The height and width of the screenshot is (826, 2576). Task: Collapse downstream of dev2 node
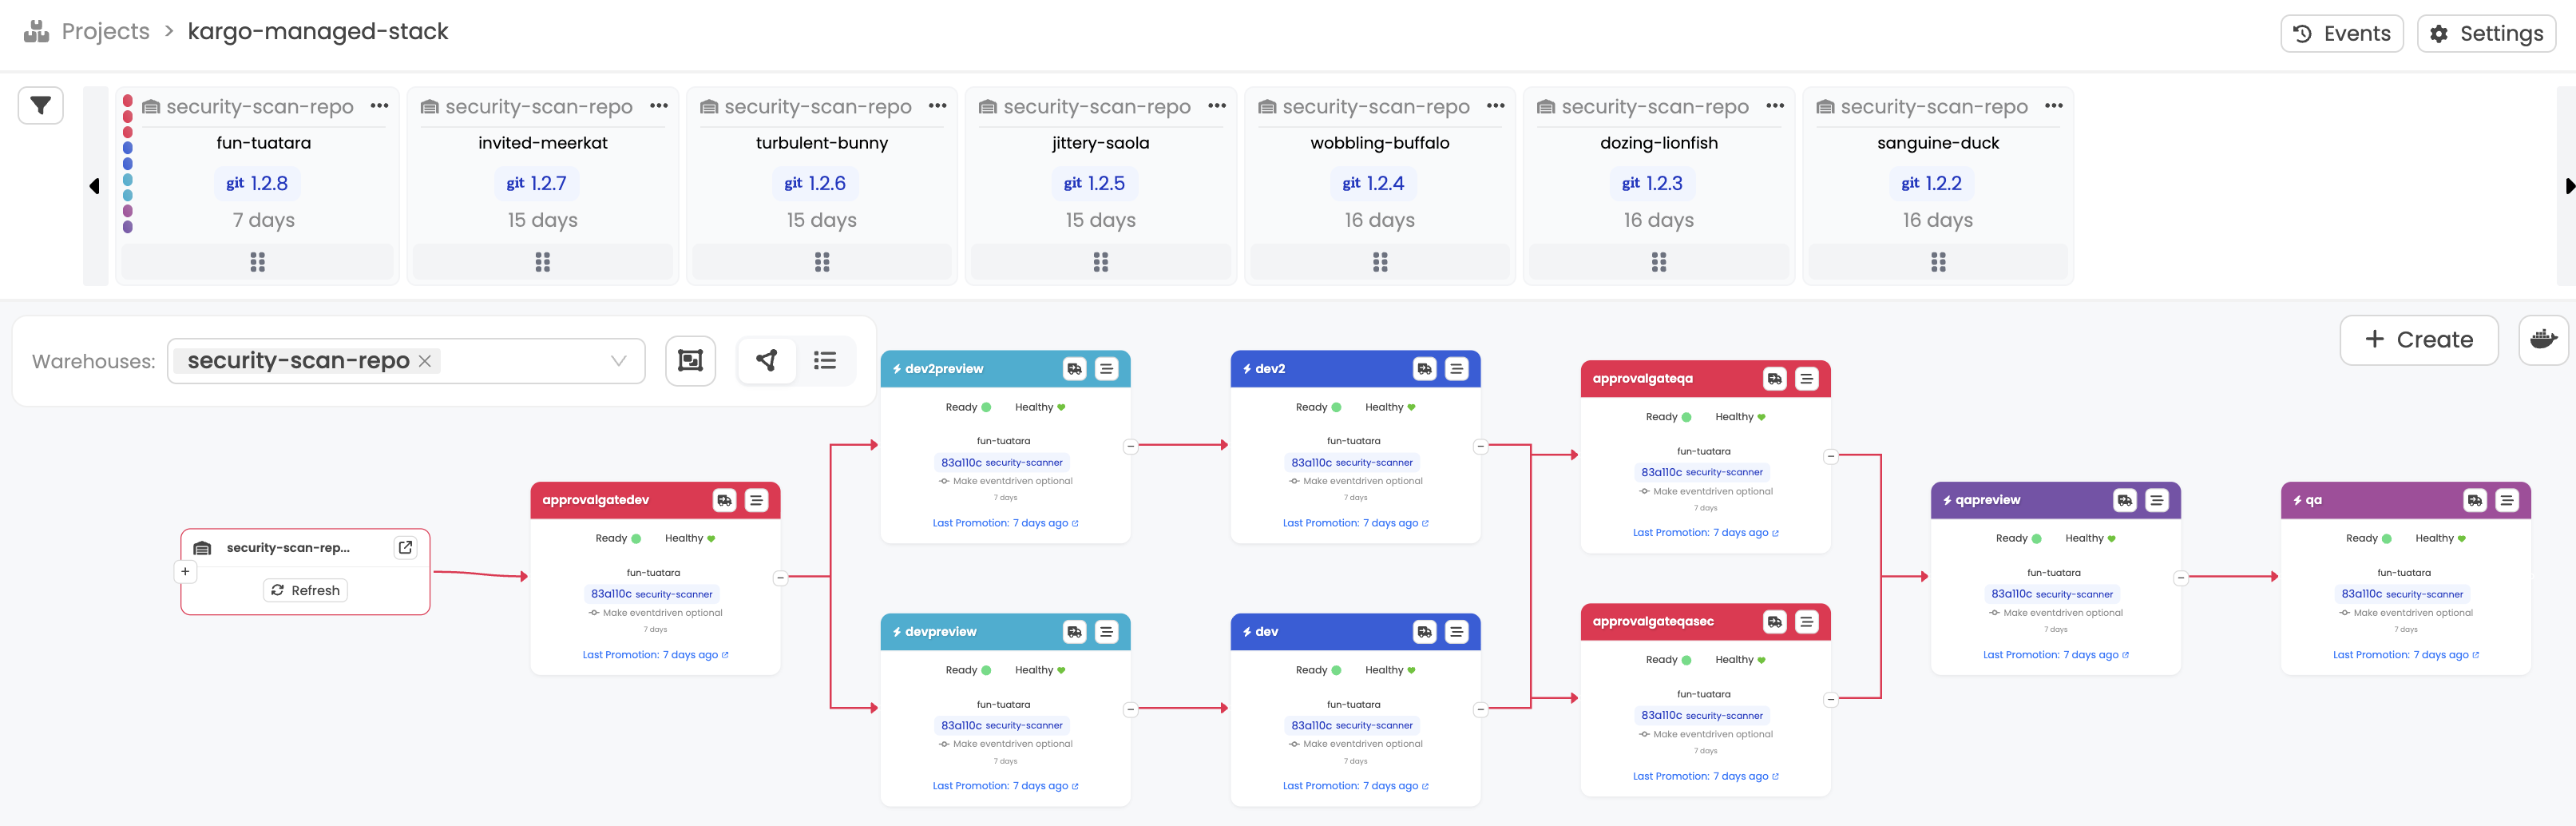1481,447
